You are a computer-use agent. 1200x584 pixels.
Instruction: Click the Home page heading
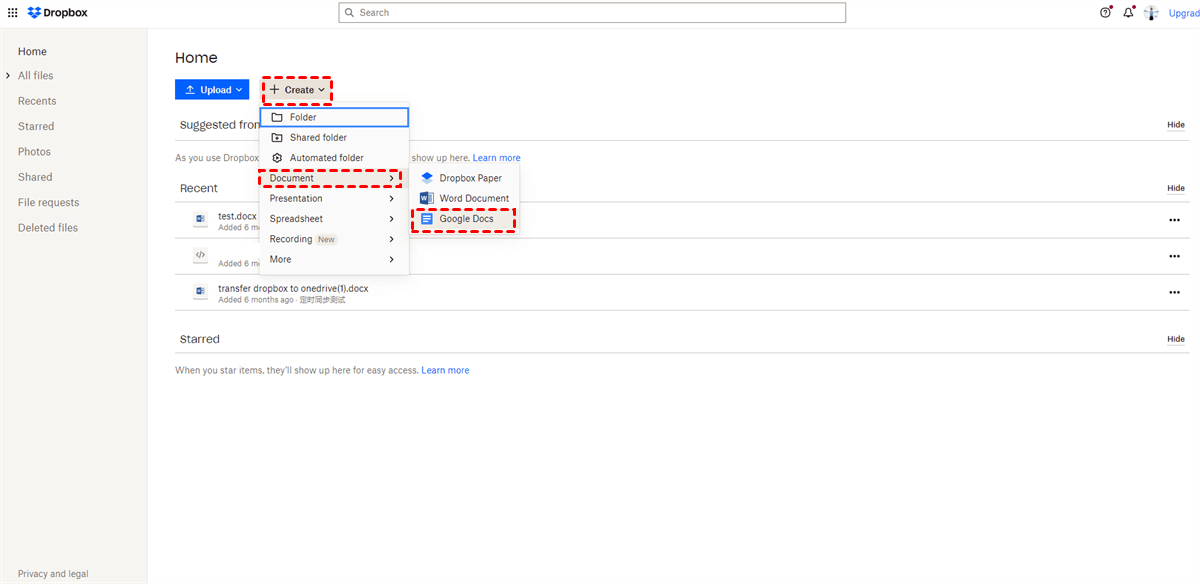196,58
